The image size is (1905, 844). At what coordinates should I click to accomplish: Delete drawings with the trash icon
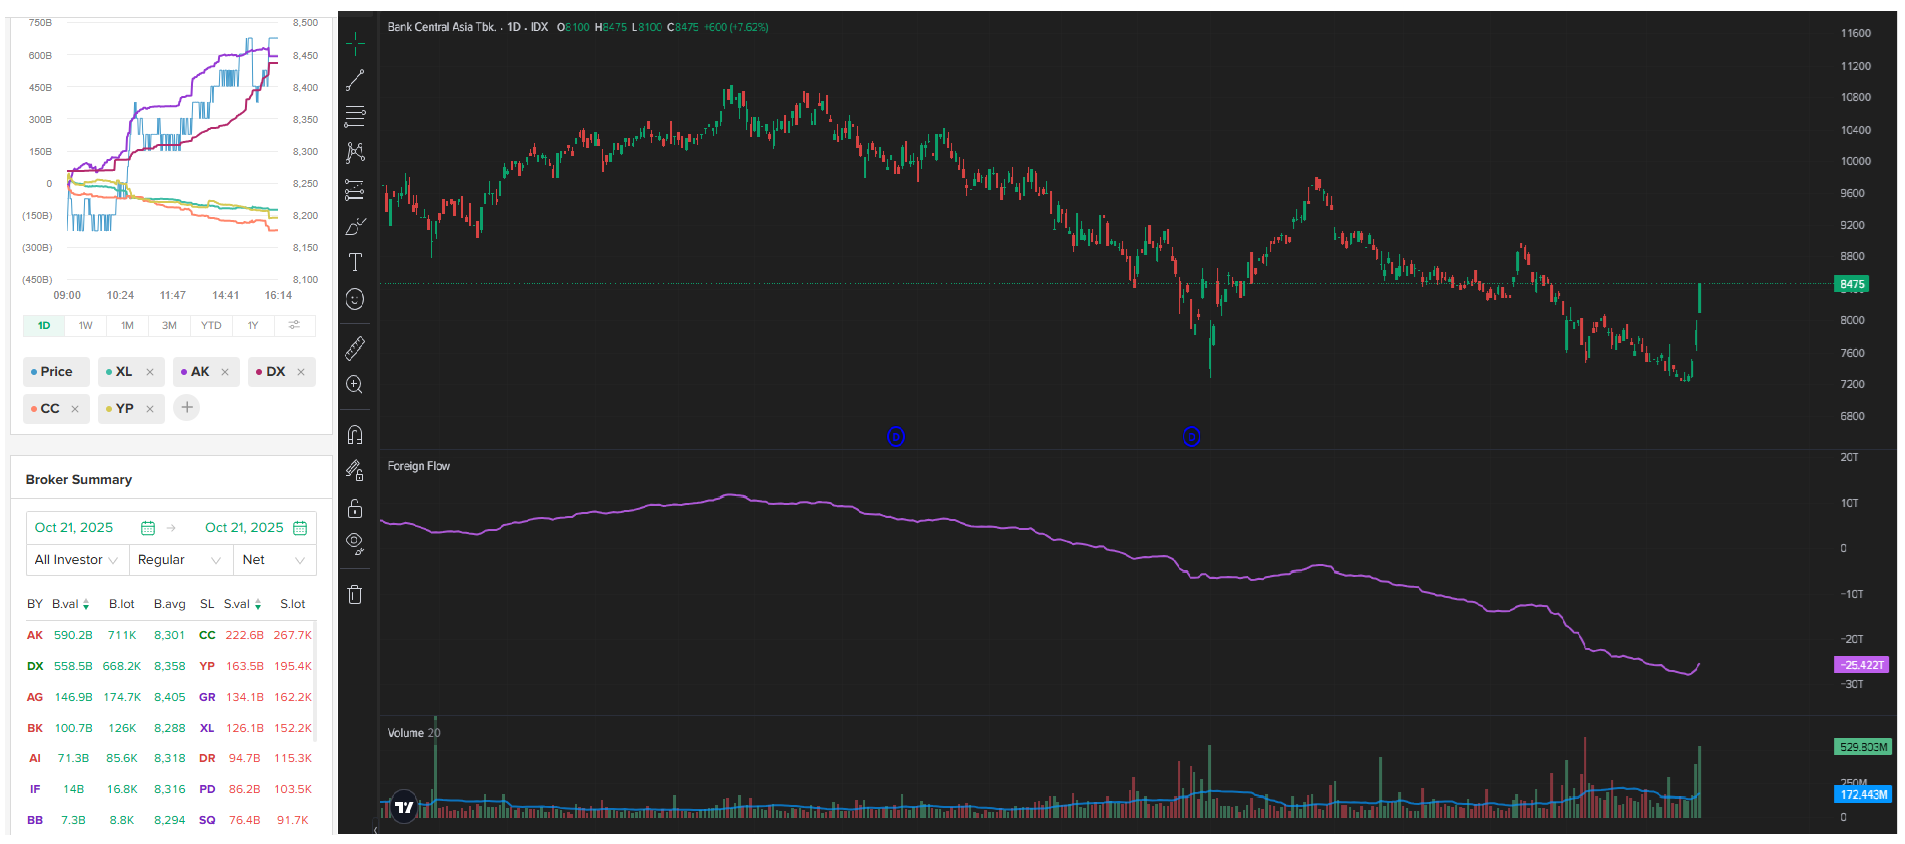[x=355, y=595]
